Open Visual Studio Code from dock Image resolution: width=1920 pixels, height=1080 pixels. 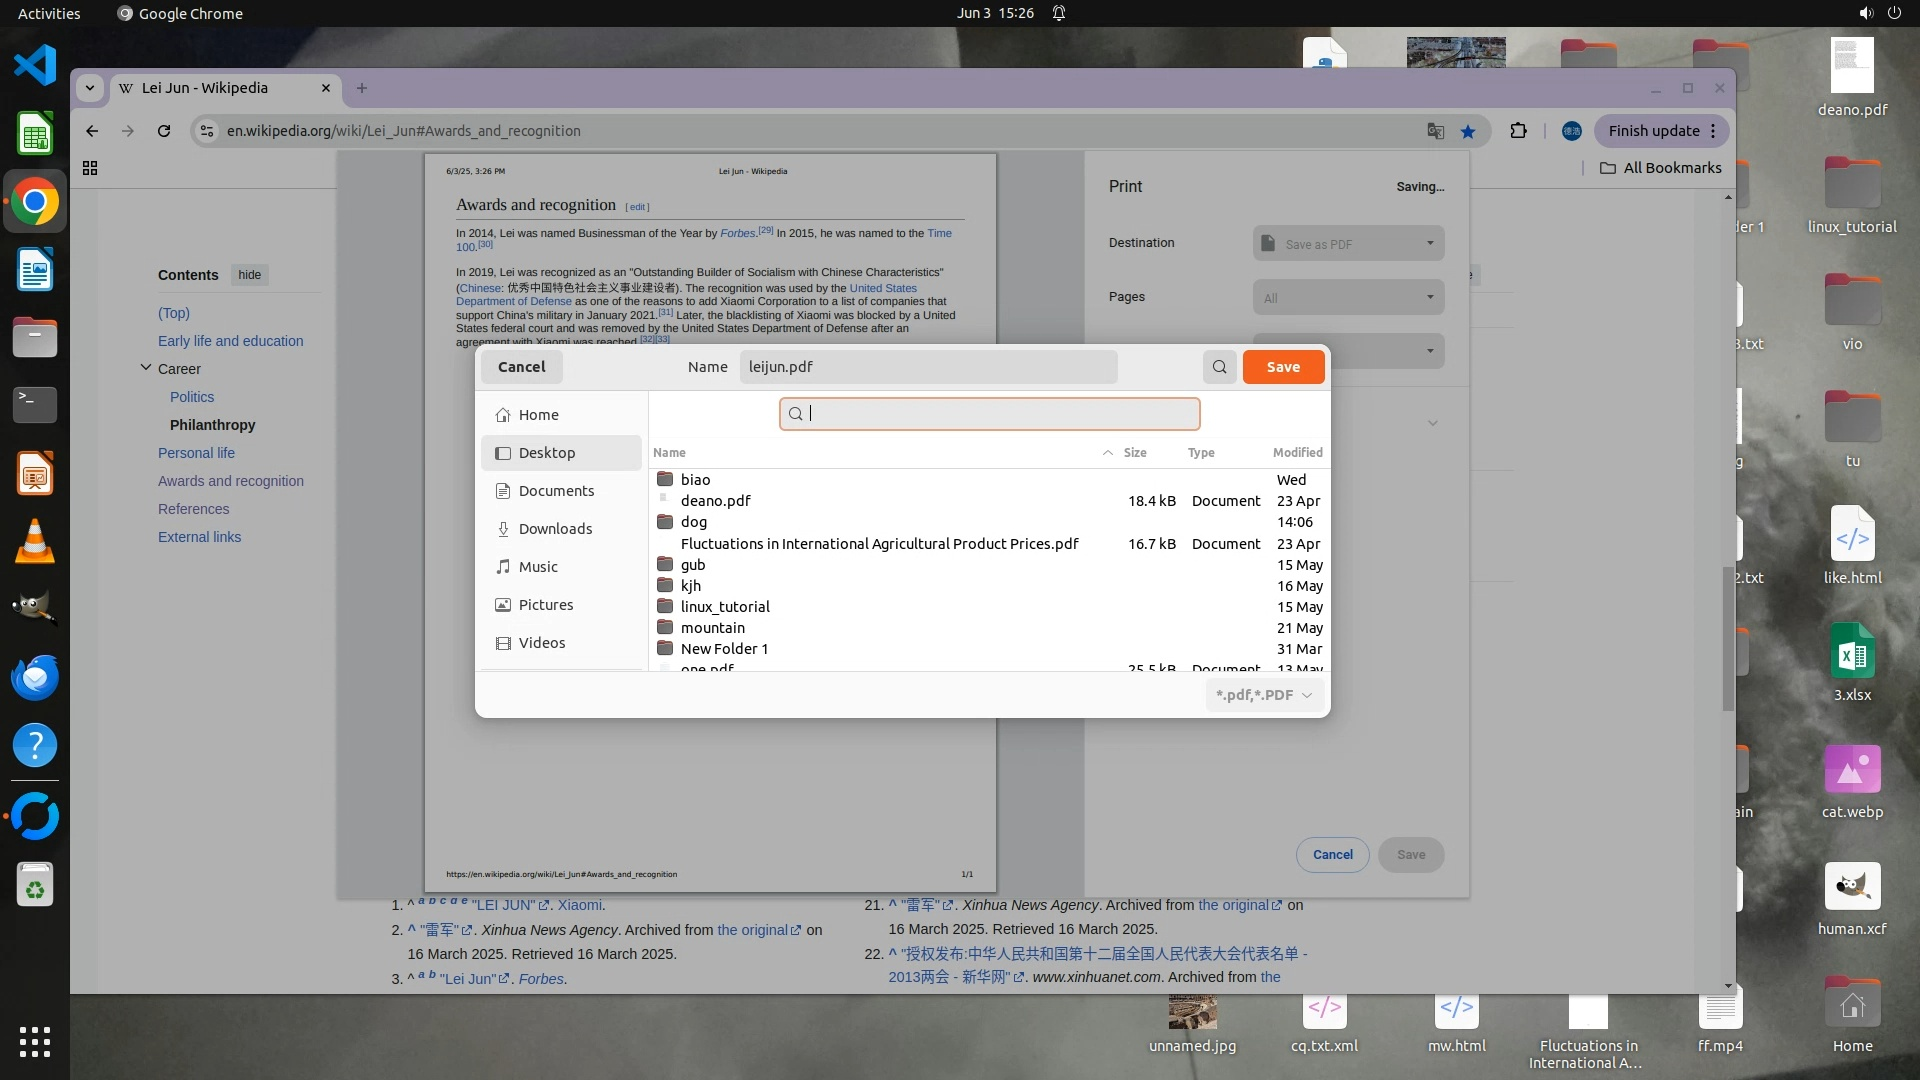point(35,65)
